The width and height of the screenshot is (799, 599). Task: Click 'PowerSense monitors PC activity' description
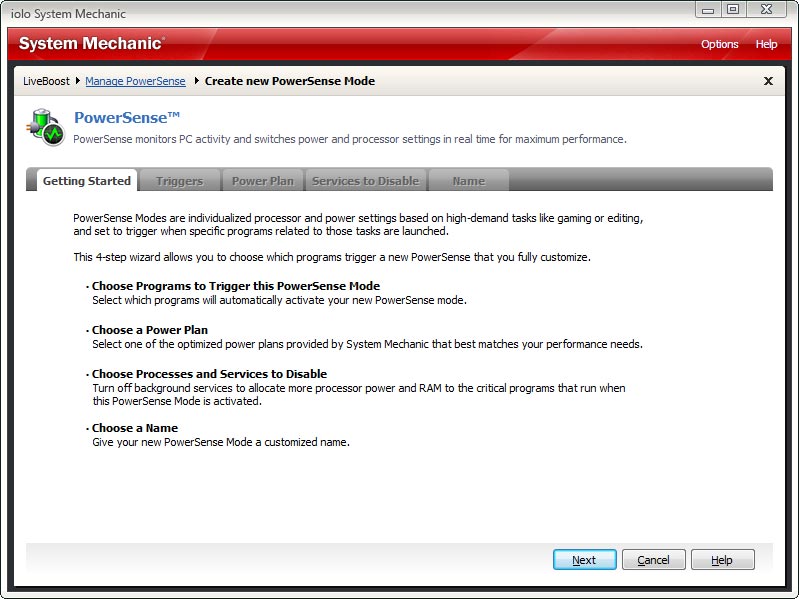(350, 139)
